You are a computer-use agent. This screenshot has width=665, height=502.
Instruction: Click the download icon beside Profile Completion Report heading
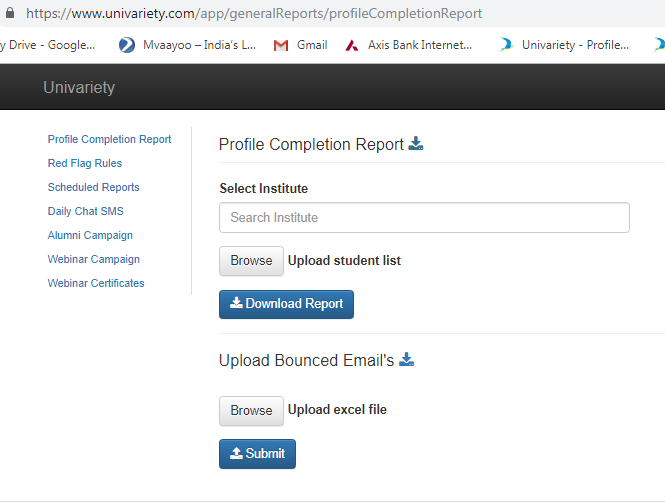416,144
